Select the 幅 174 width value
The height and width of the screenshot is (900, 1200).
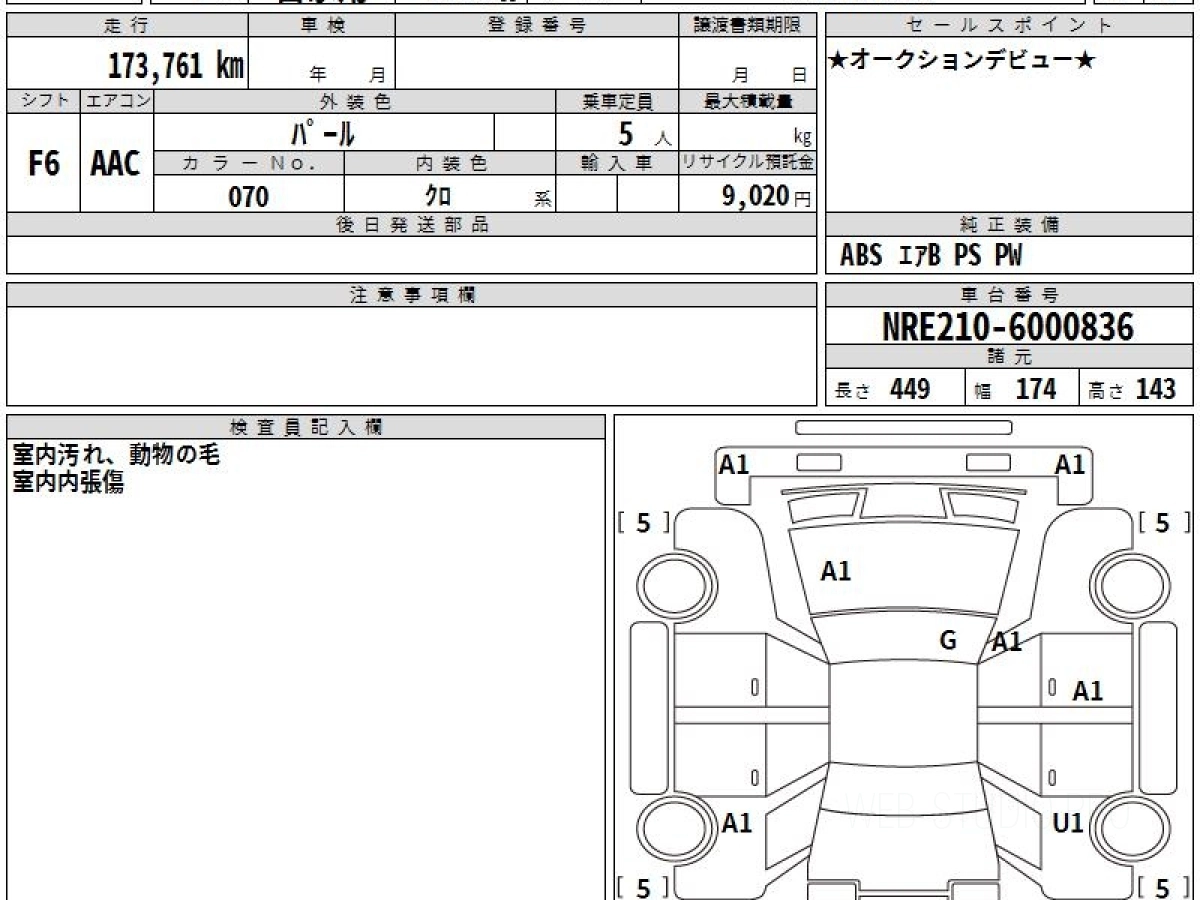tap(1015, 389)
